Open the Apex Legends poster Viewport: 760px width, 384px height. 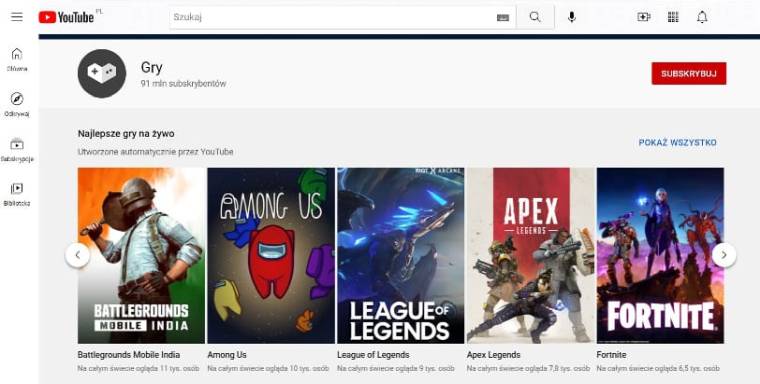[x=530, y=256]
